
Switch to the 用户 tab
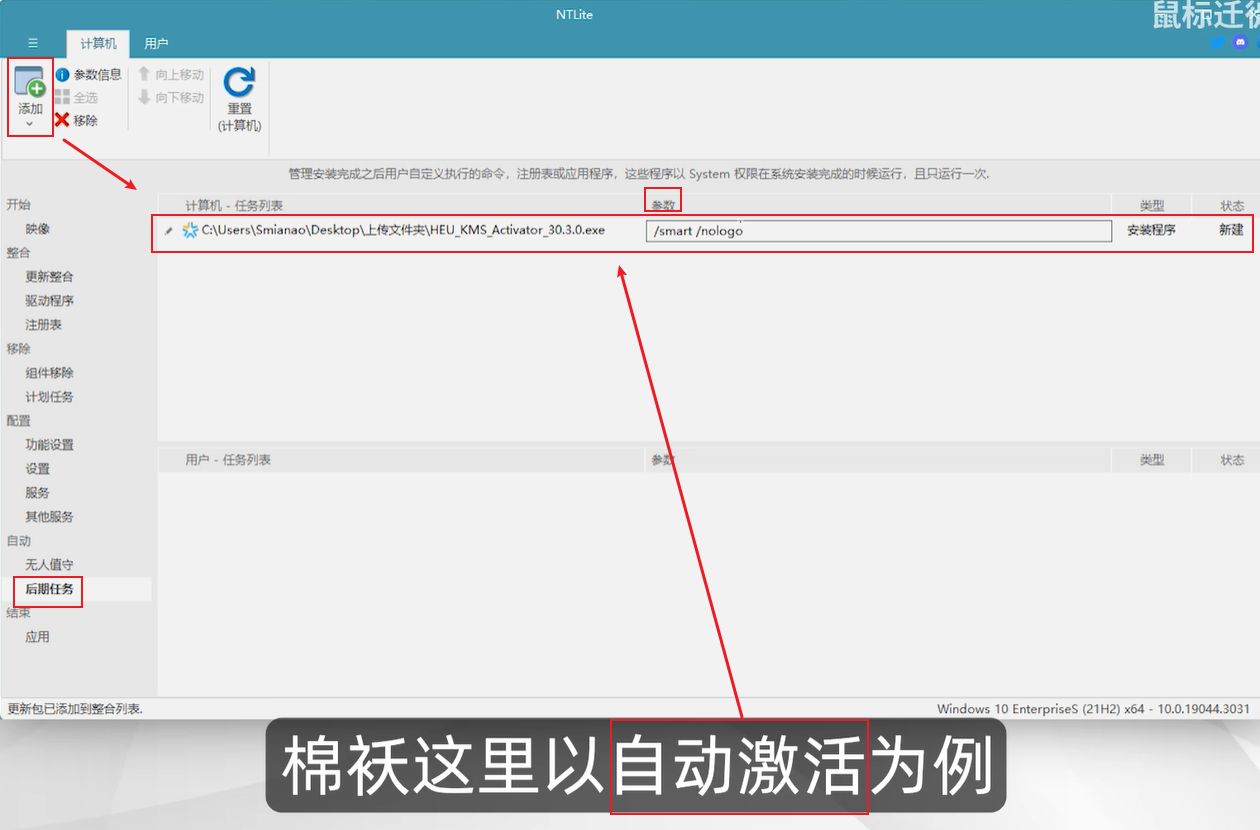coord(156,43)
